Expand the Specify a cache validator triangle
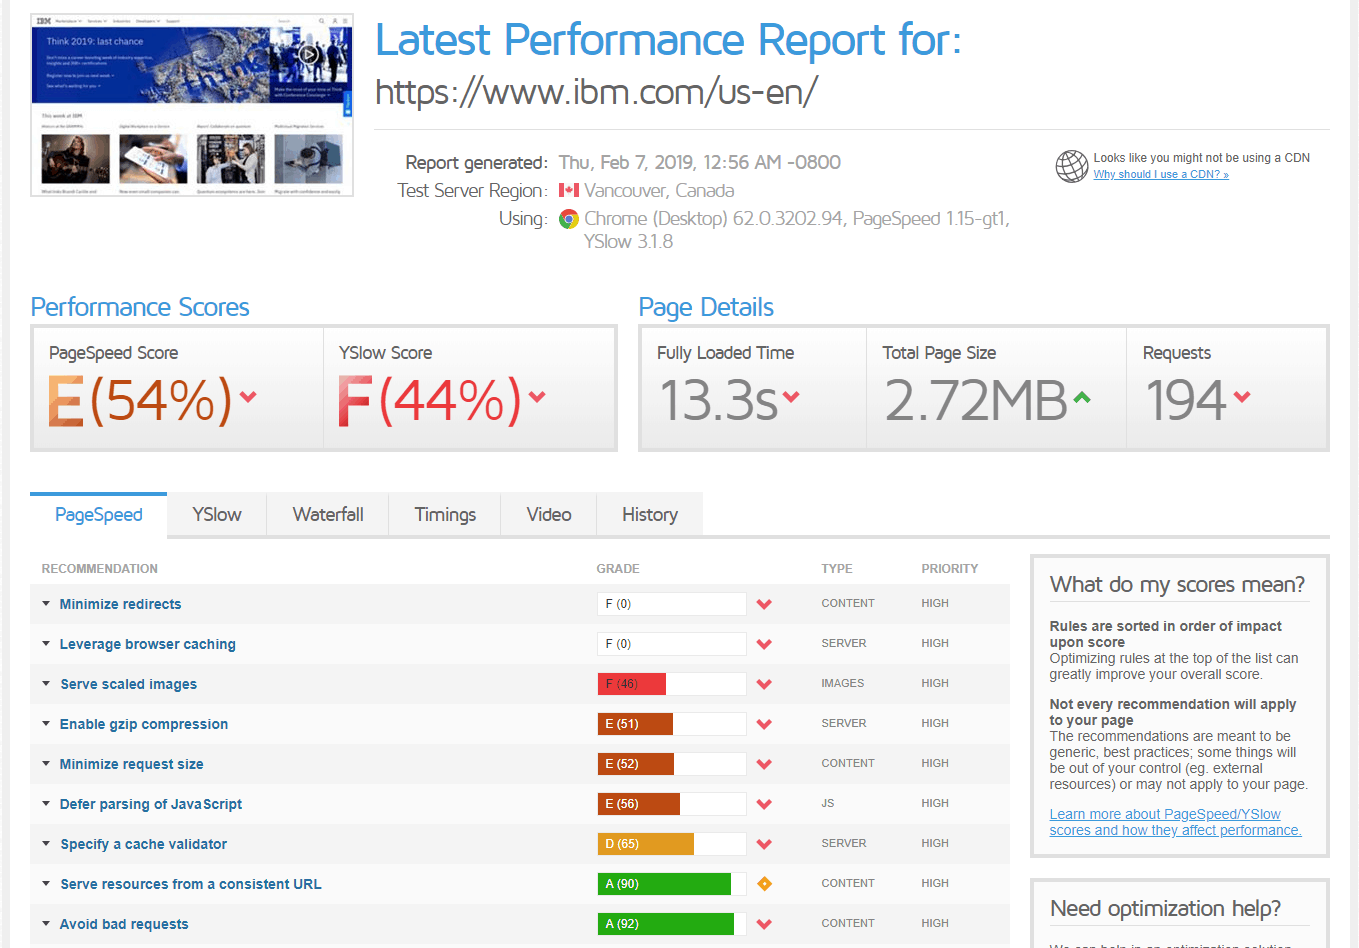The width and height of the screenshot is (1359, 948). [x=46, y=843]
